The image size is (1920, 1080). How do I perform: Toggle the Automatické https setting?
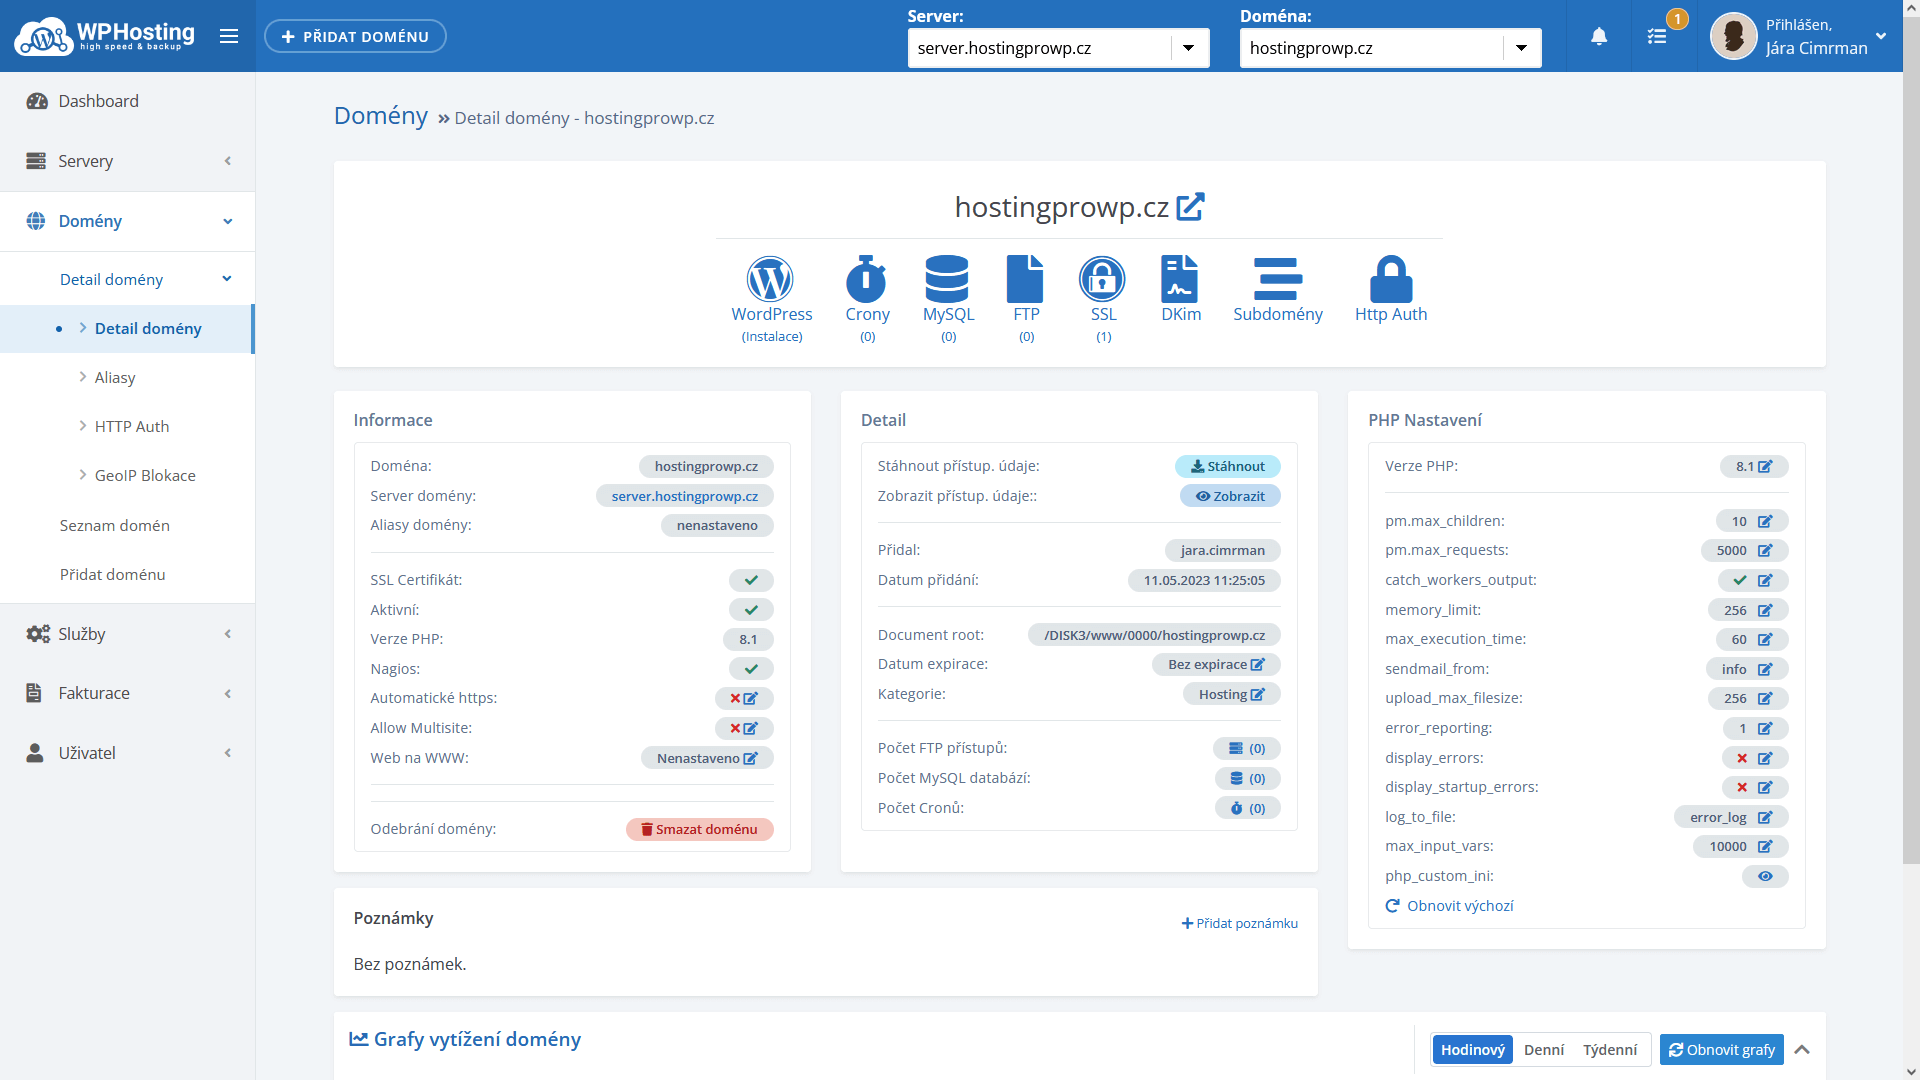tap(744, 699)
